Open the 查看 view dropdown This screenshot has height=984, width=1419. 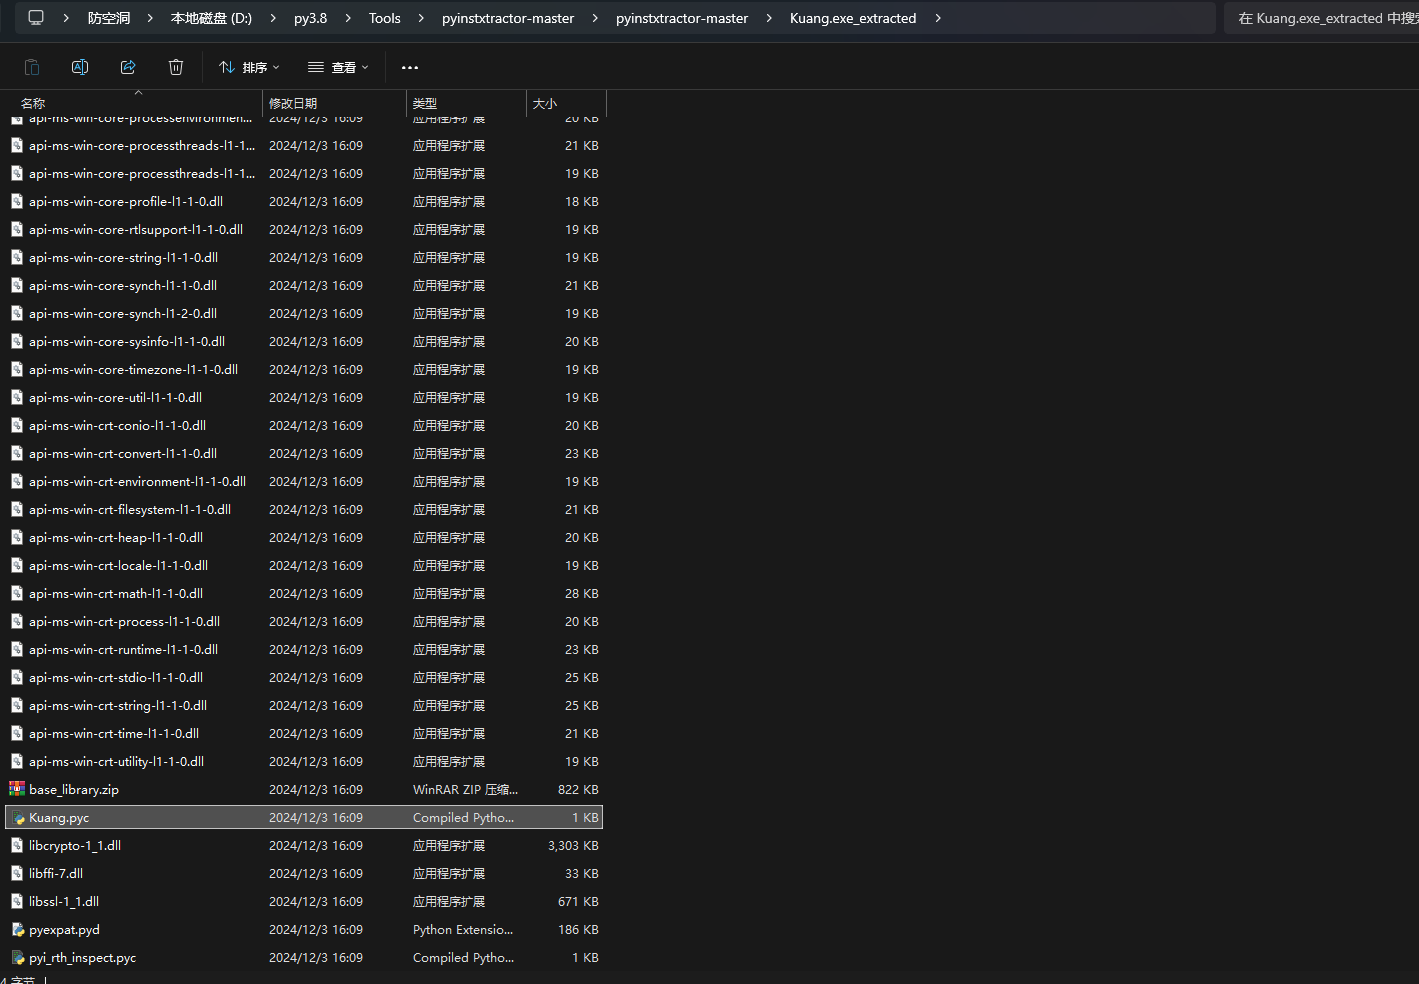(338, 67)
